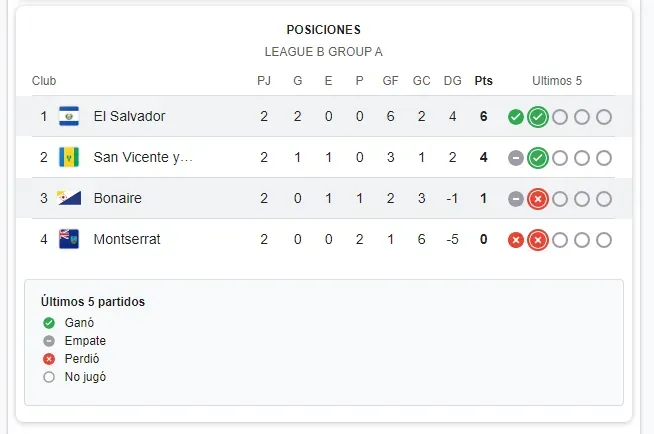Open the San Vicente y… team link
This screenshot has width=654, height=434.
[x=142, y=157]
